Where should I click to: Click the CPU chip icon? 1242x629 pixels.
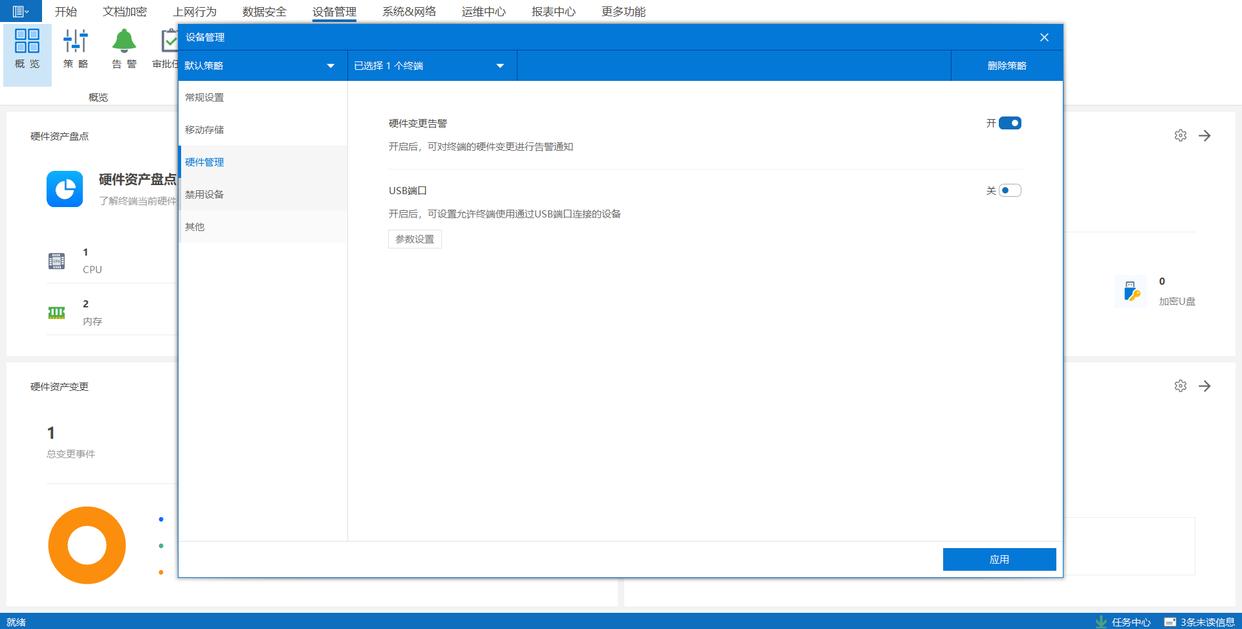57,261
